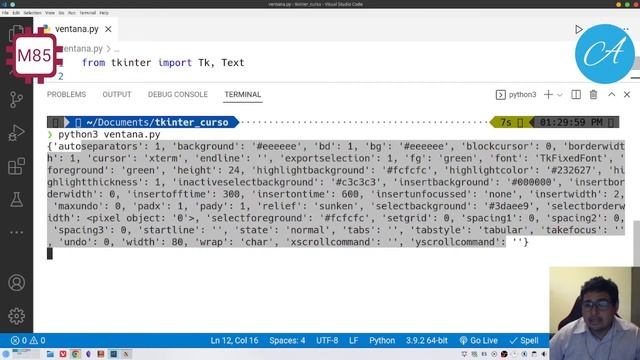The image size is (640, 360).
Task: Kill the terminal with trash icon
Action: 593,95
